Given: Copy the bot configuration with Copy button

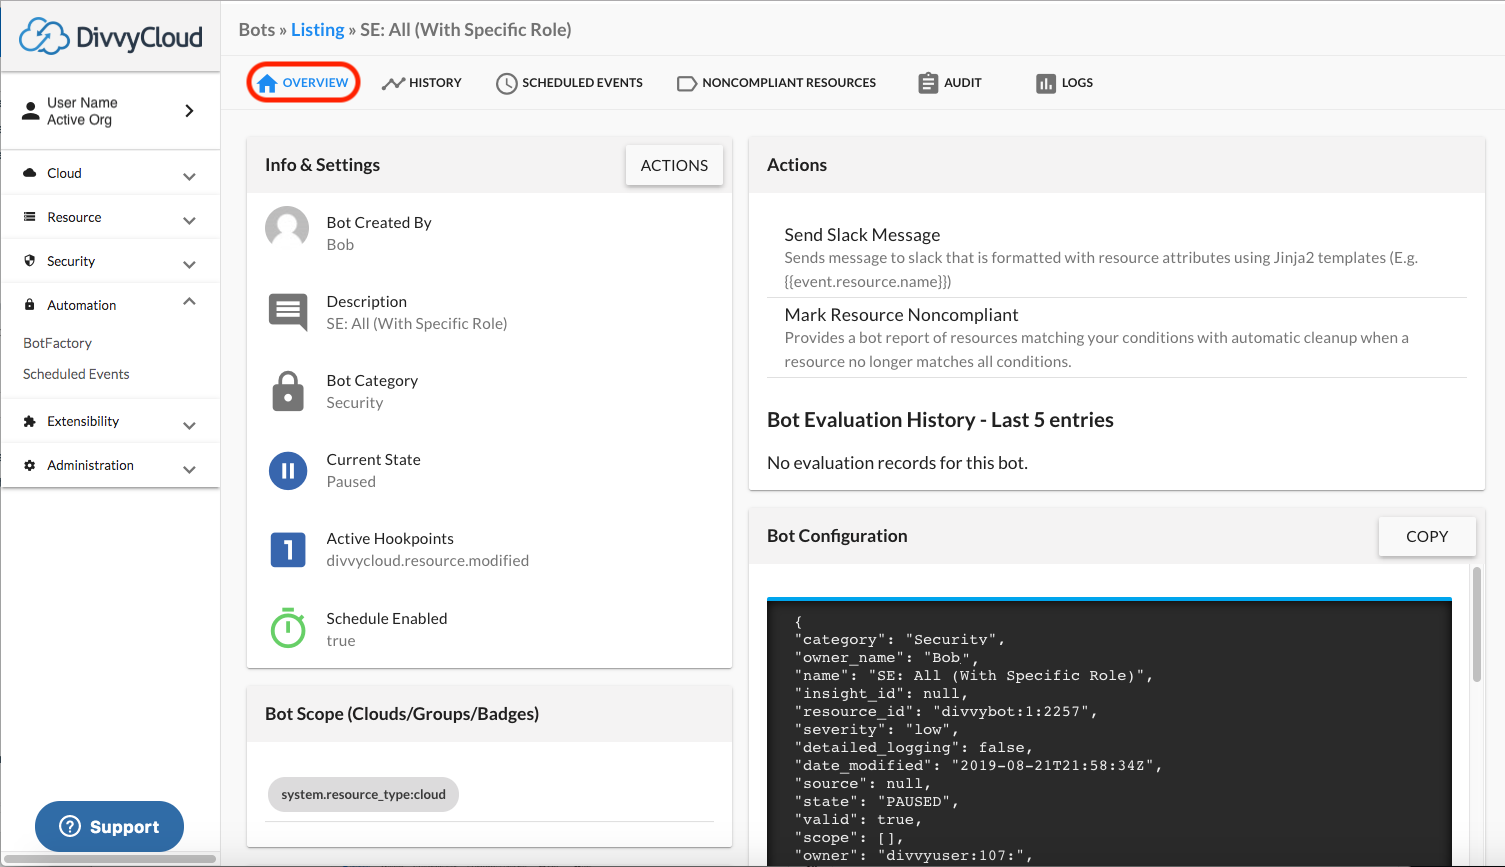Looking at the screenshot, I should (x=1427, y=536).
